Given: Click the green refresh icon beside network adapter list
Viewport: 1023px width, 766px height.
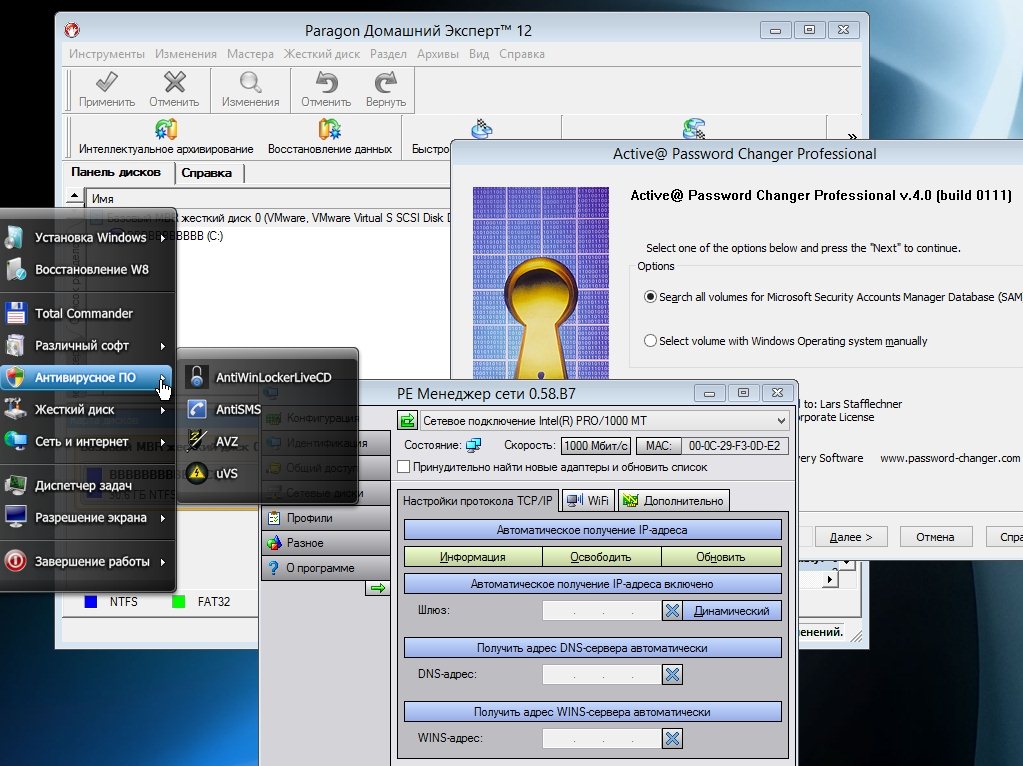Looking at the screenshot, I should point(408,421).
